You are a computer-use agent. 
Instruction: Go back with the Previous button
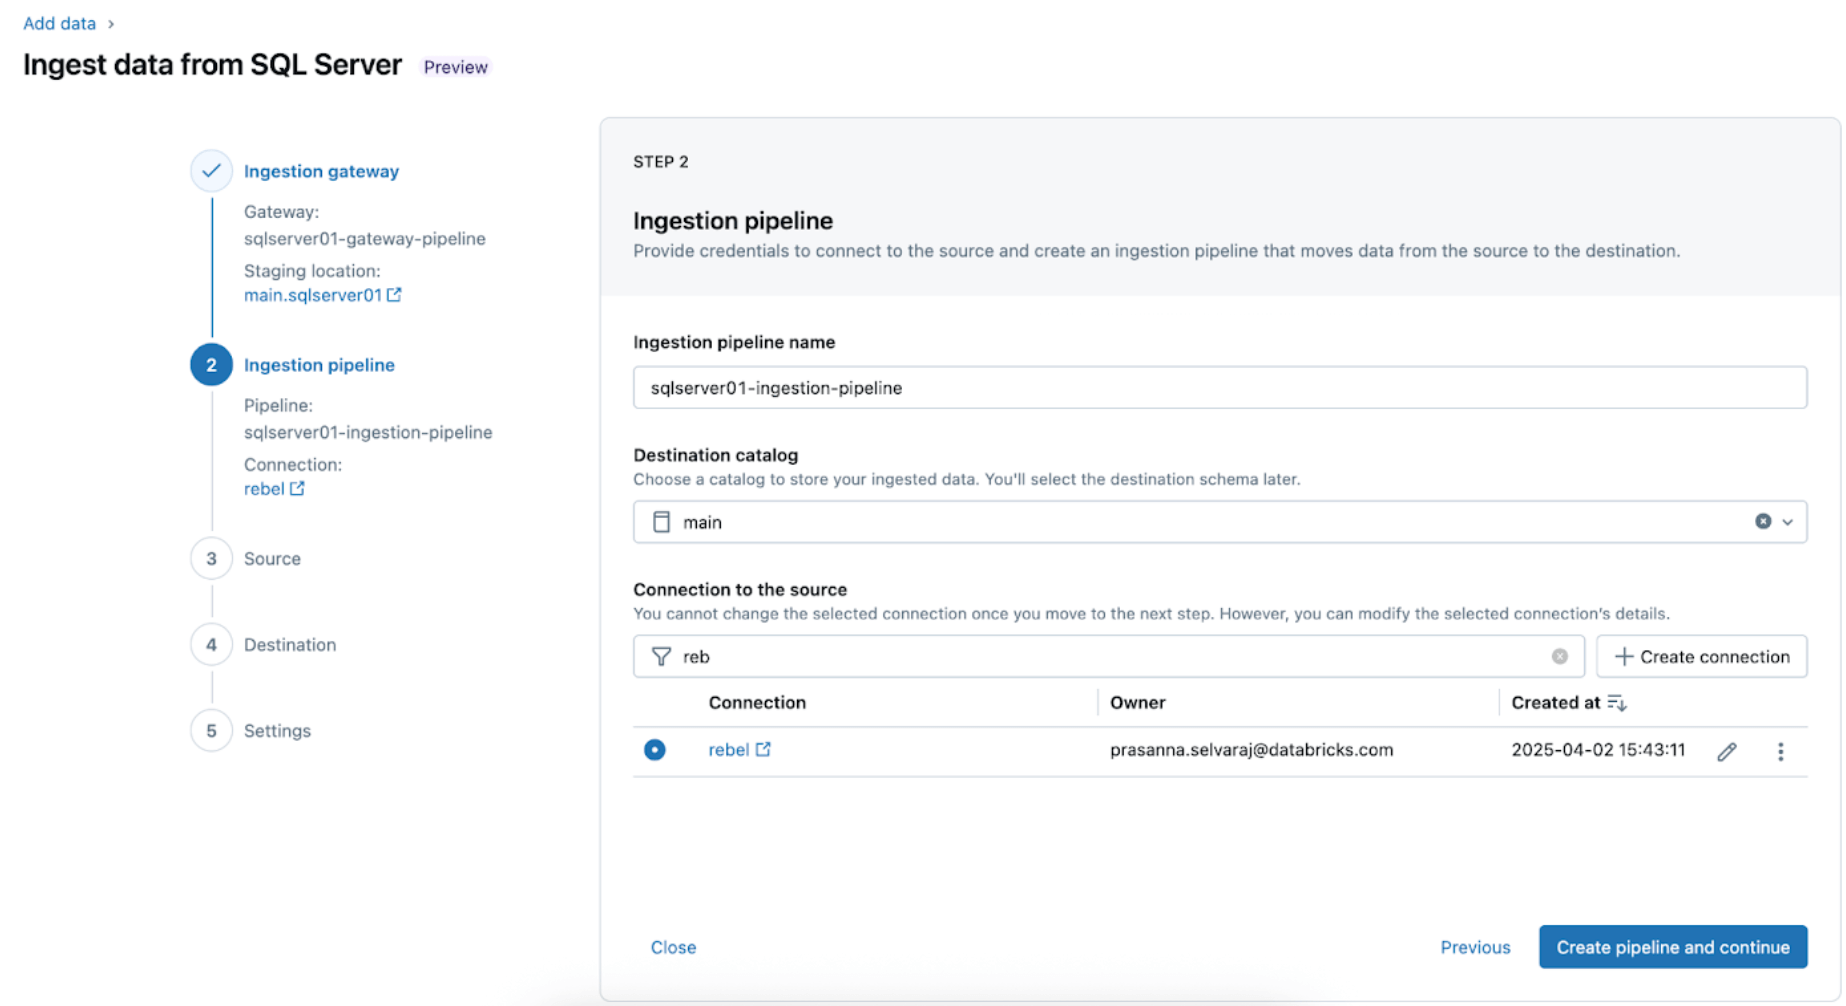pyautogui.click(x=1475, y=947)
